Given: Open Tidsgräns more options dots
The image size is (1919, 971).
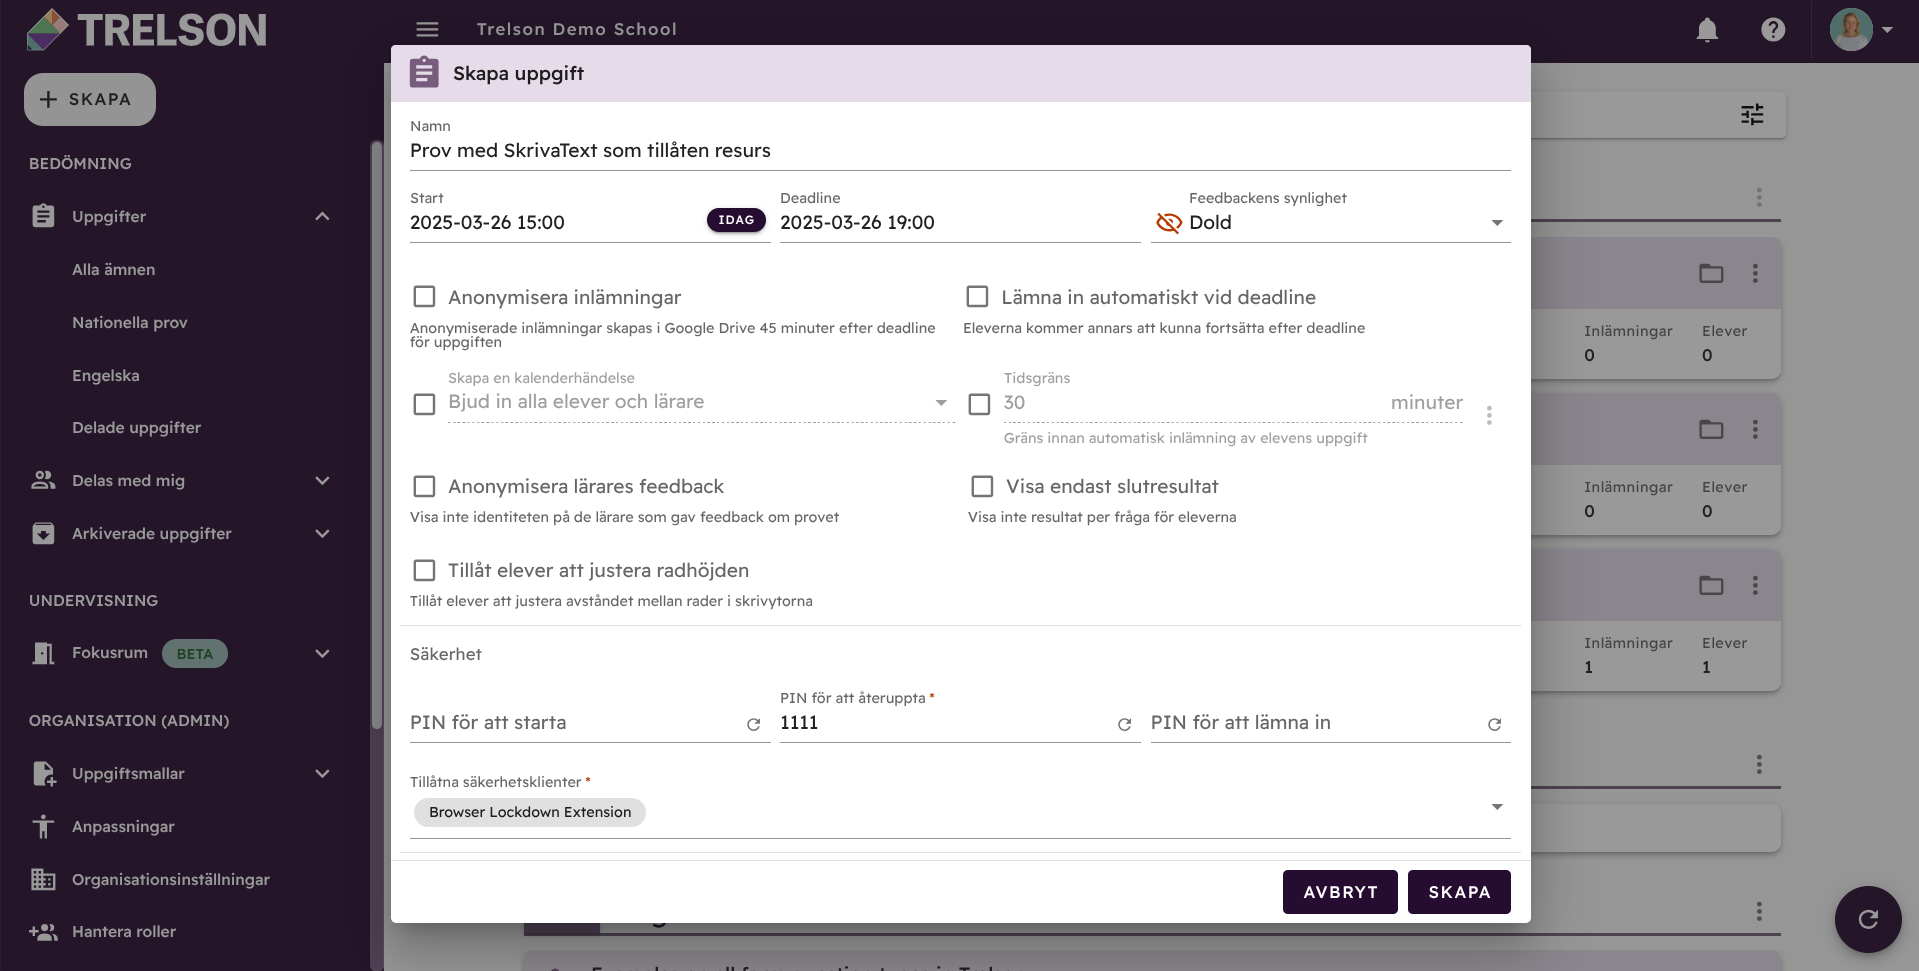Looking at the screenshot, I should (1489, 415).
